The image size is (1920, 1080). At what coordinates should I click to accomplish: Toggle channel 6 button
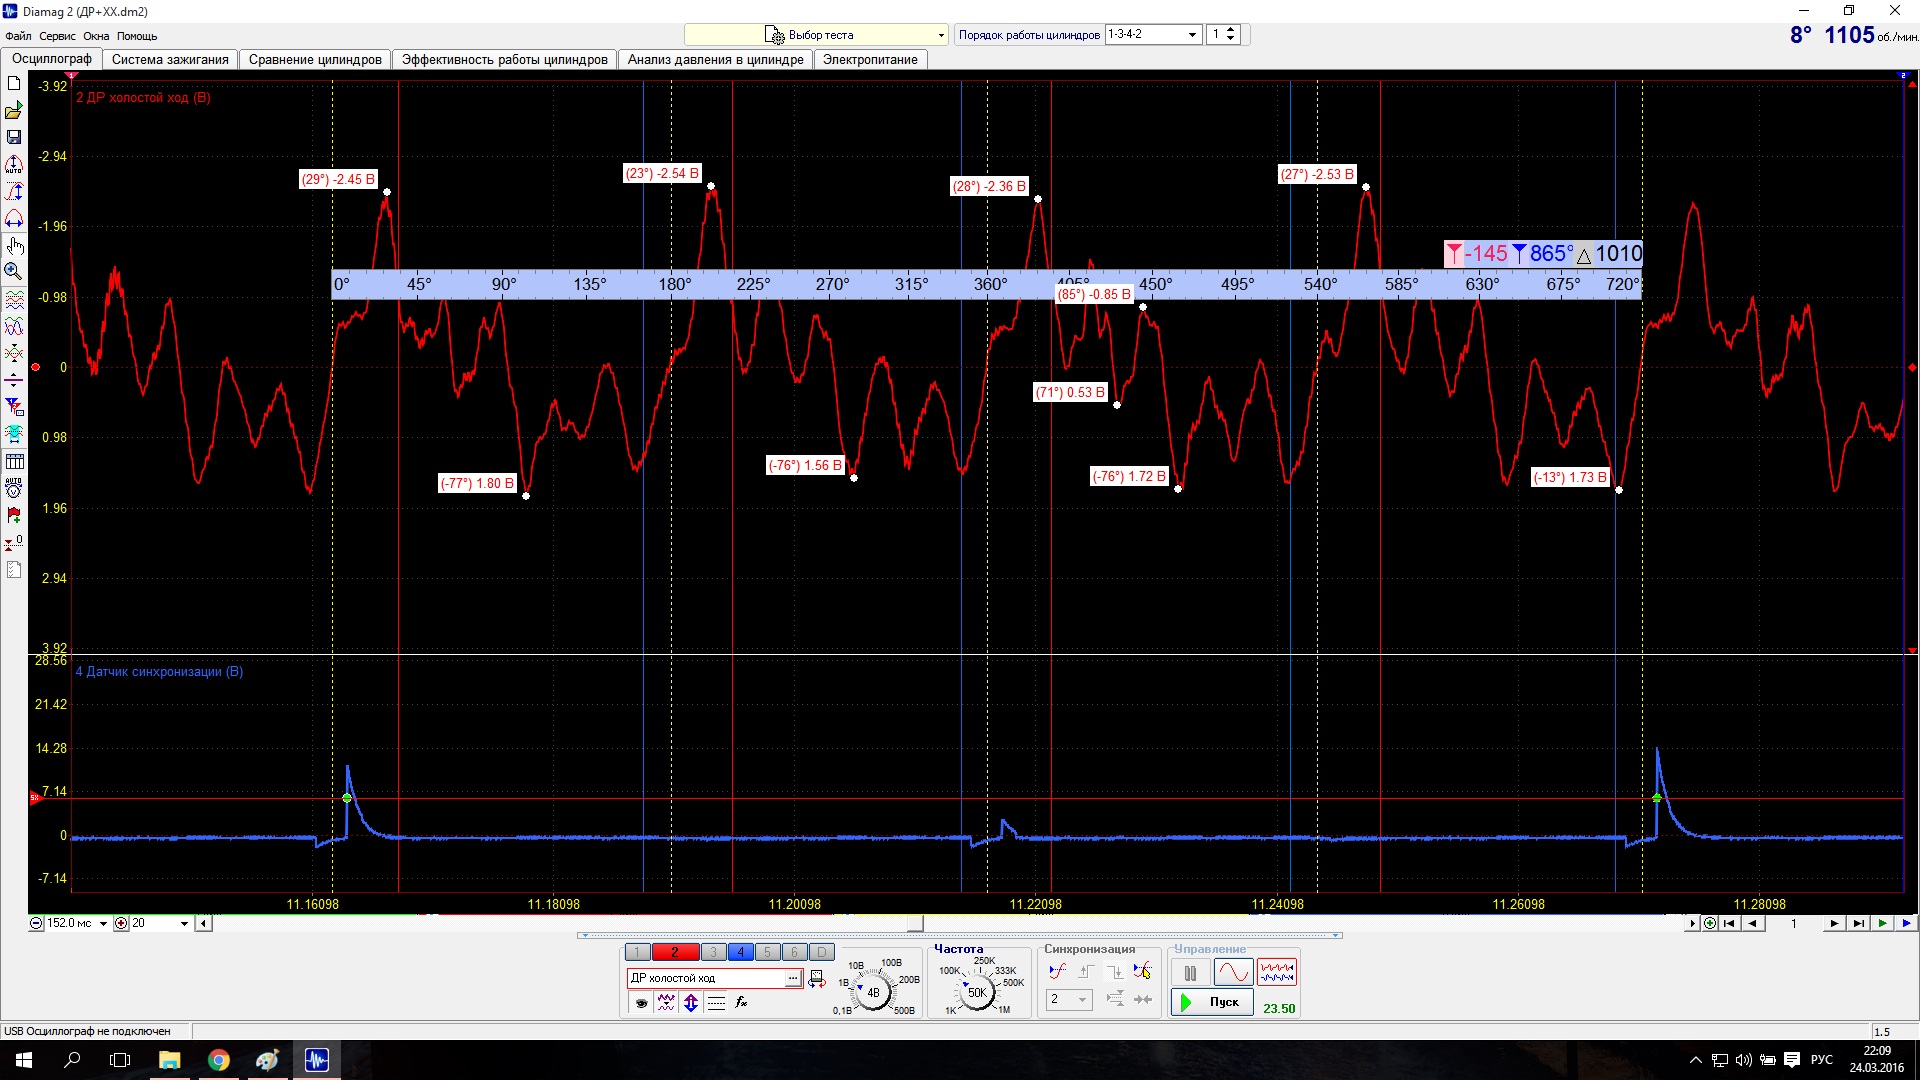(794, 952)
